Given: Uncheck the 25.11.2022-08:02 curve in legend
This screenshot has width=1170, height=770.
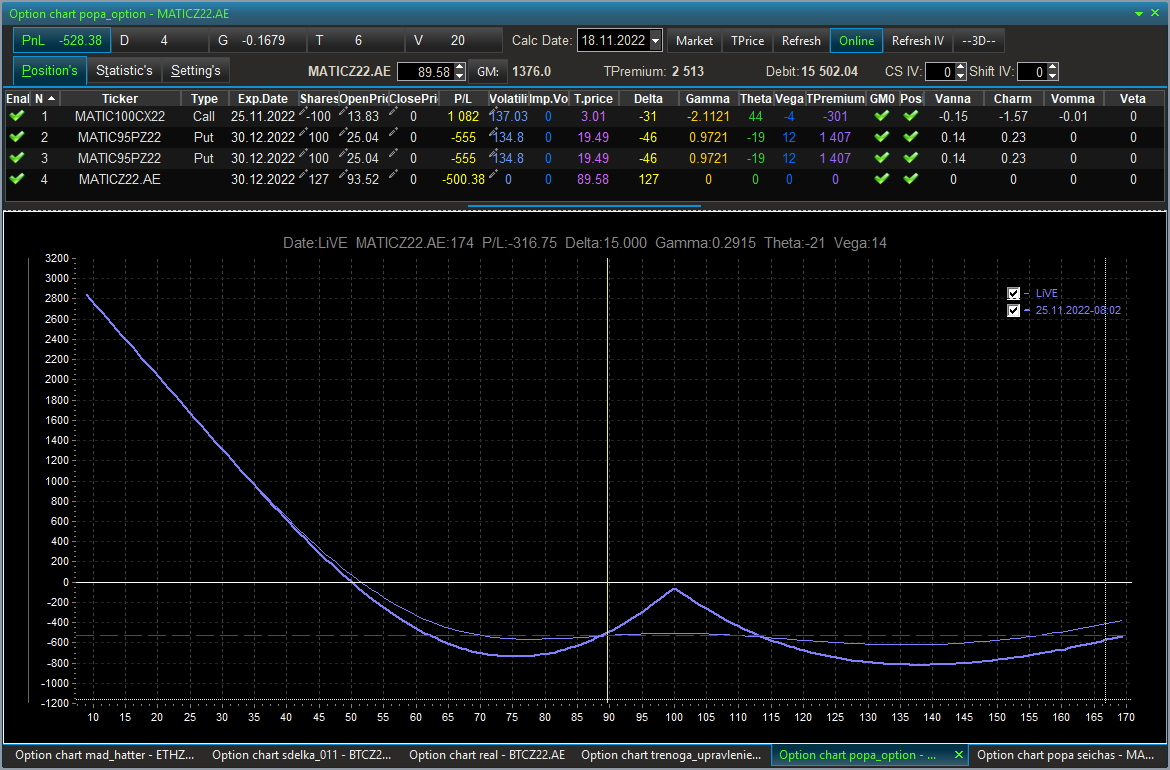Looking at the screenshot, I should (1013, 310).
